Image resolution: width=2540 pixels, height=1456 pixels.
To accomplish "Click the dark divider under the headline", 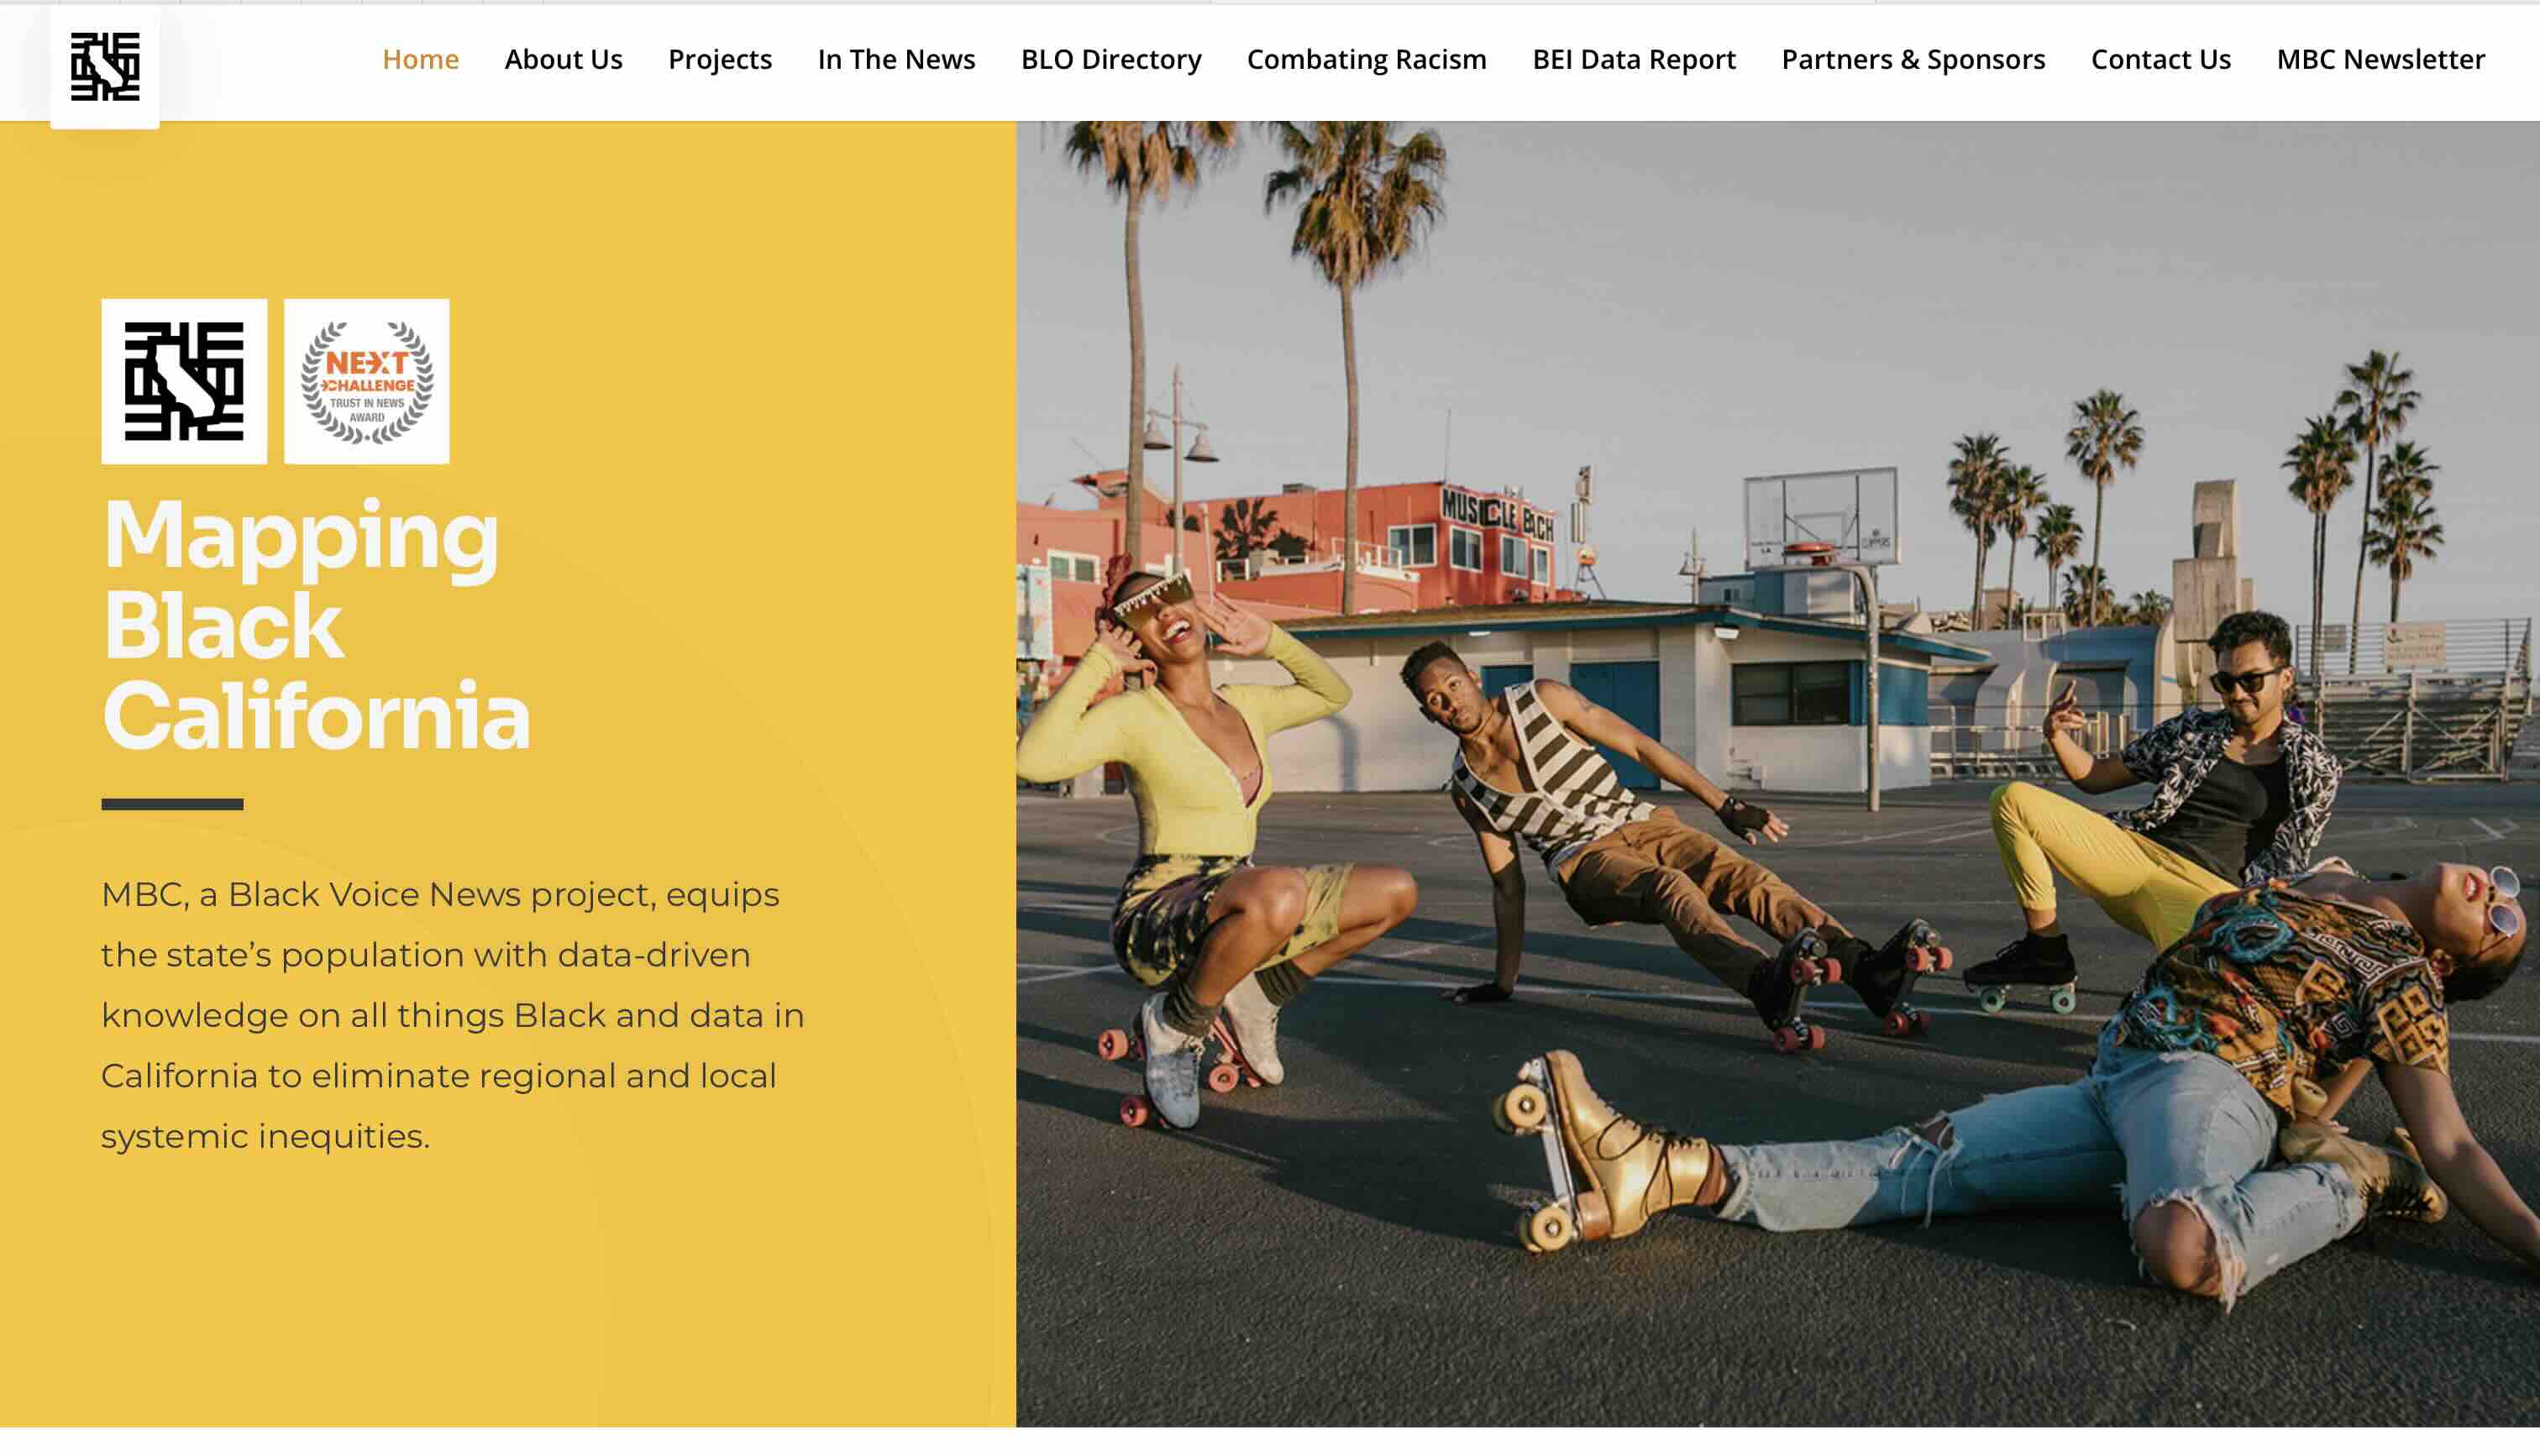I will coord(172,804).
